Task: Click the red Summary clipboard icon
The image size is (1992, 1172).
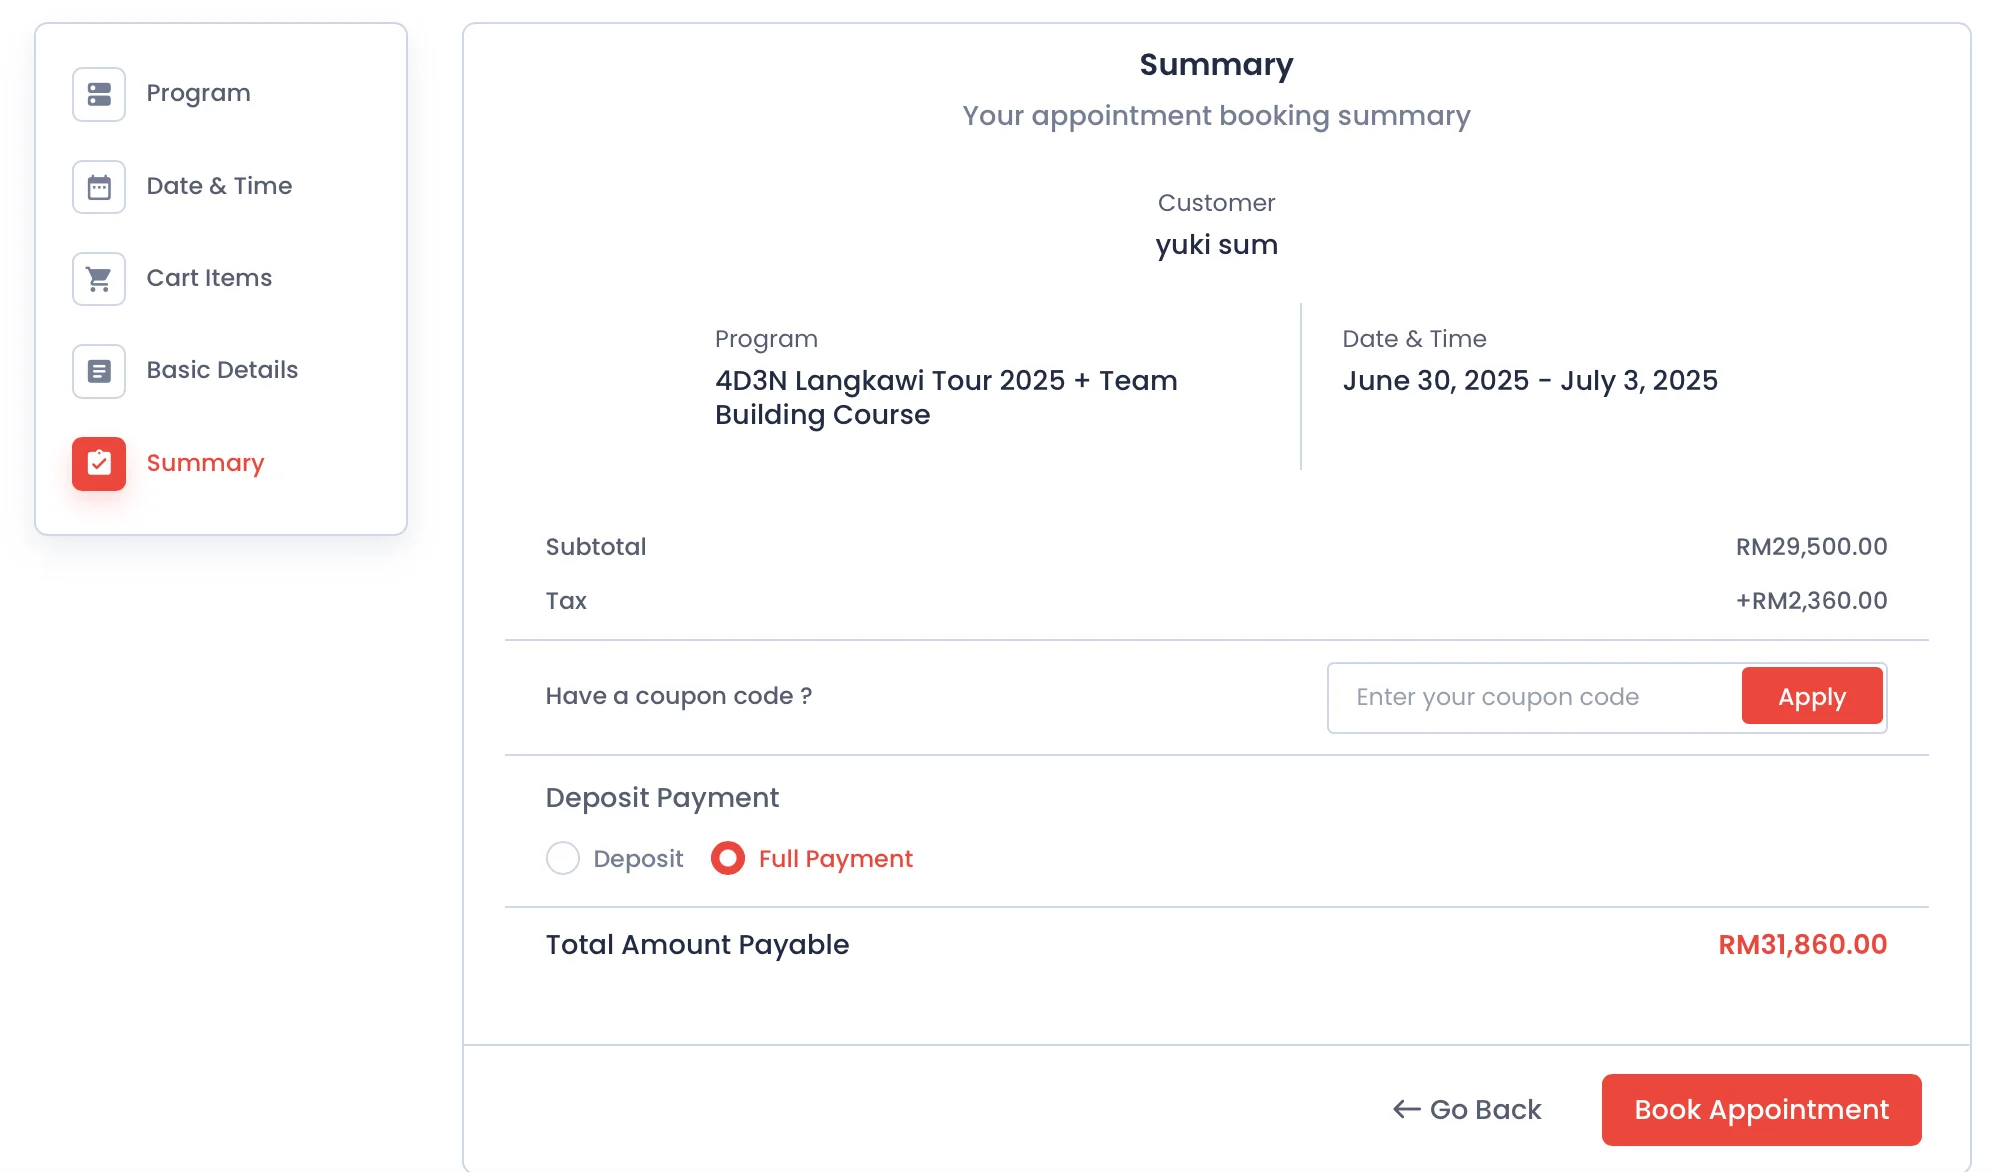Action: [x=99, y=463]
